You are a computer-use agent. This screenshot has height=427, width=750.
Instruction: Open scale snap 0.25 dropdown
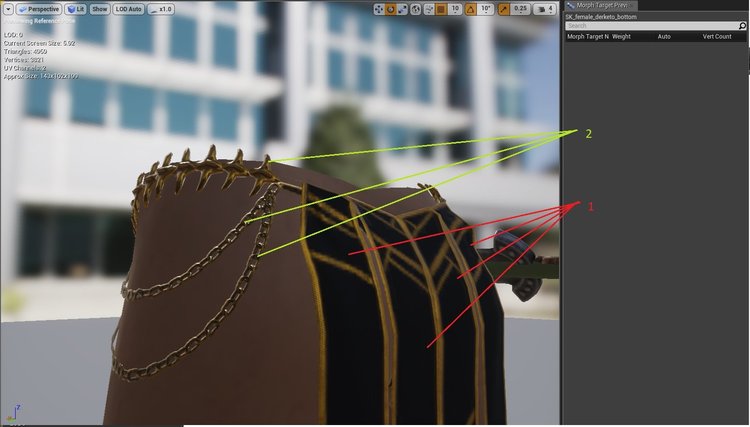[520, 9]
